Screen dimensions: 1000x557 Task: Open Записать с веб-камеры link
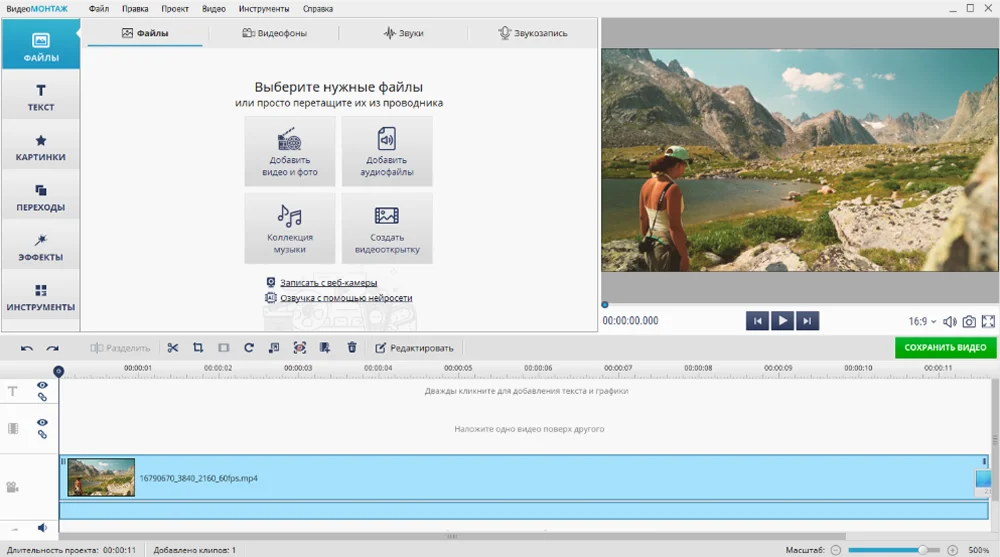328,283
